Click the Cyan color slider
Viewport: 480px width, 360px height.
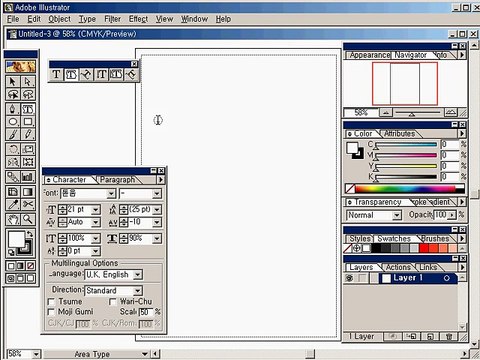(406, 145)
